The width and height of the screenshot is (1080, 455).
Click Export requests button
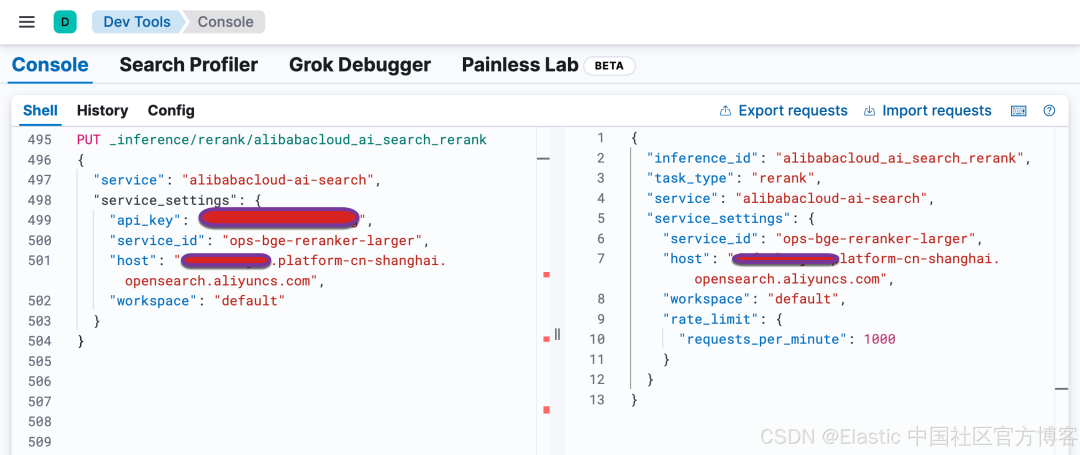(783, 111)
